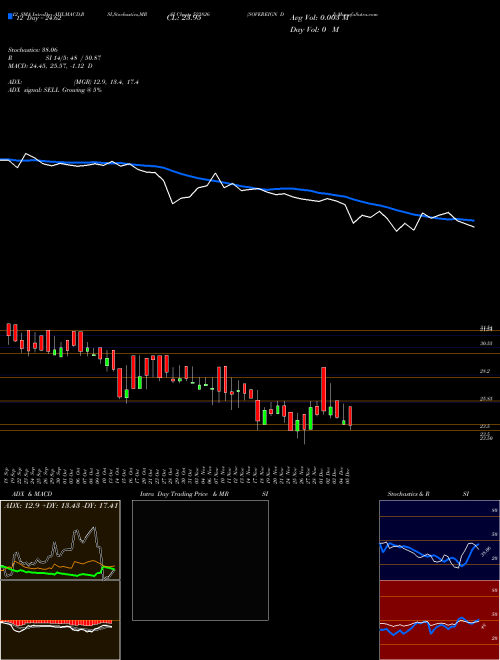Click the ADX indicator chart panel
Viewport: 500px width, 660px height.
pyautogui.click(x=60, y=540)
